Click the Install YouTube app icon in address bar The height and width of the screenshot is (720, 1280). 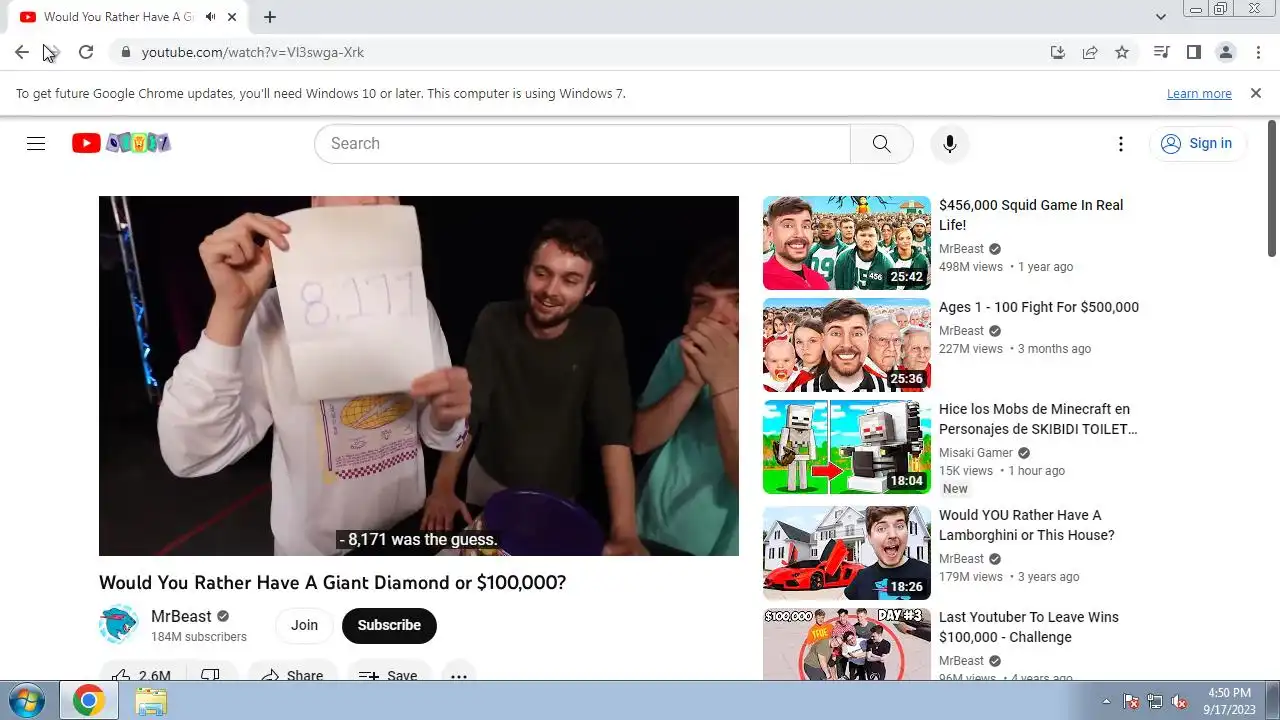point(1058,52)
